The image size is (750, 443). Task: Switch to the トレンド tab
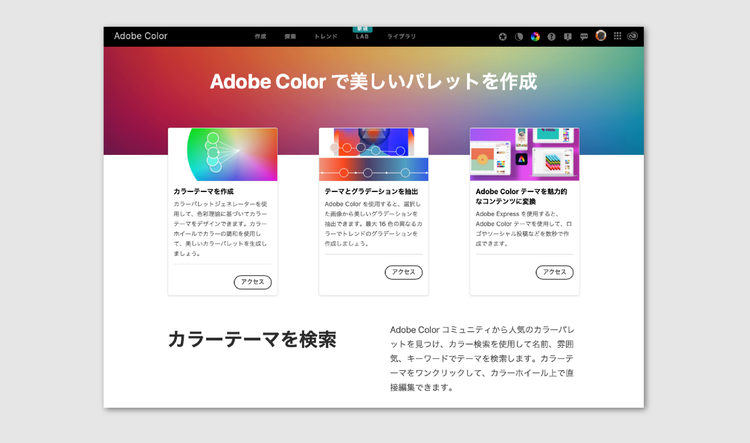point(326,36)
